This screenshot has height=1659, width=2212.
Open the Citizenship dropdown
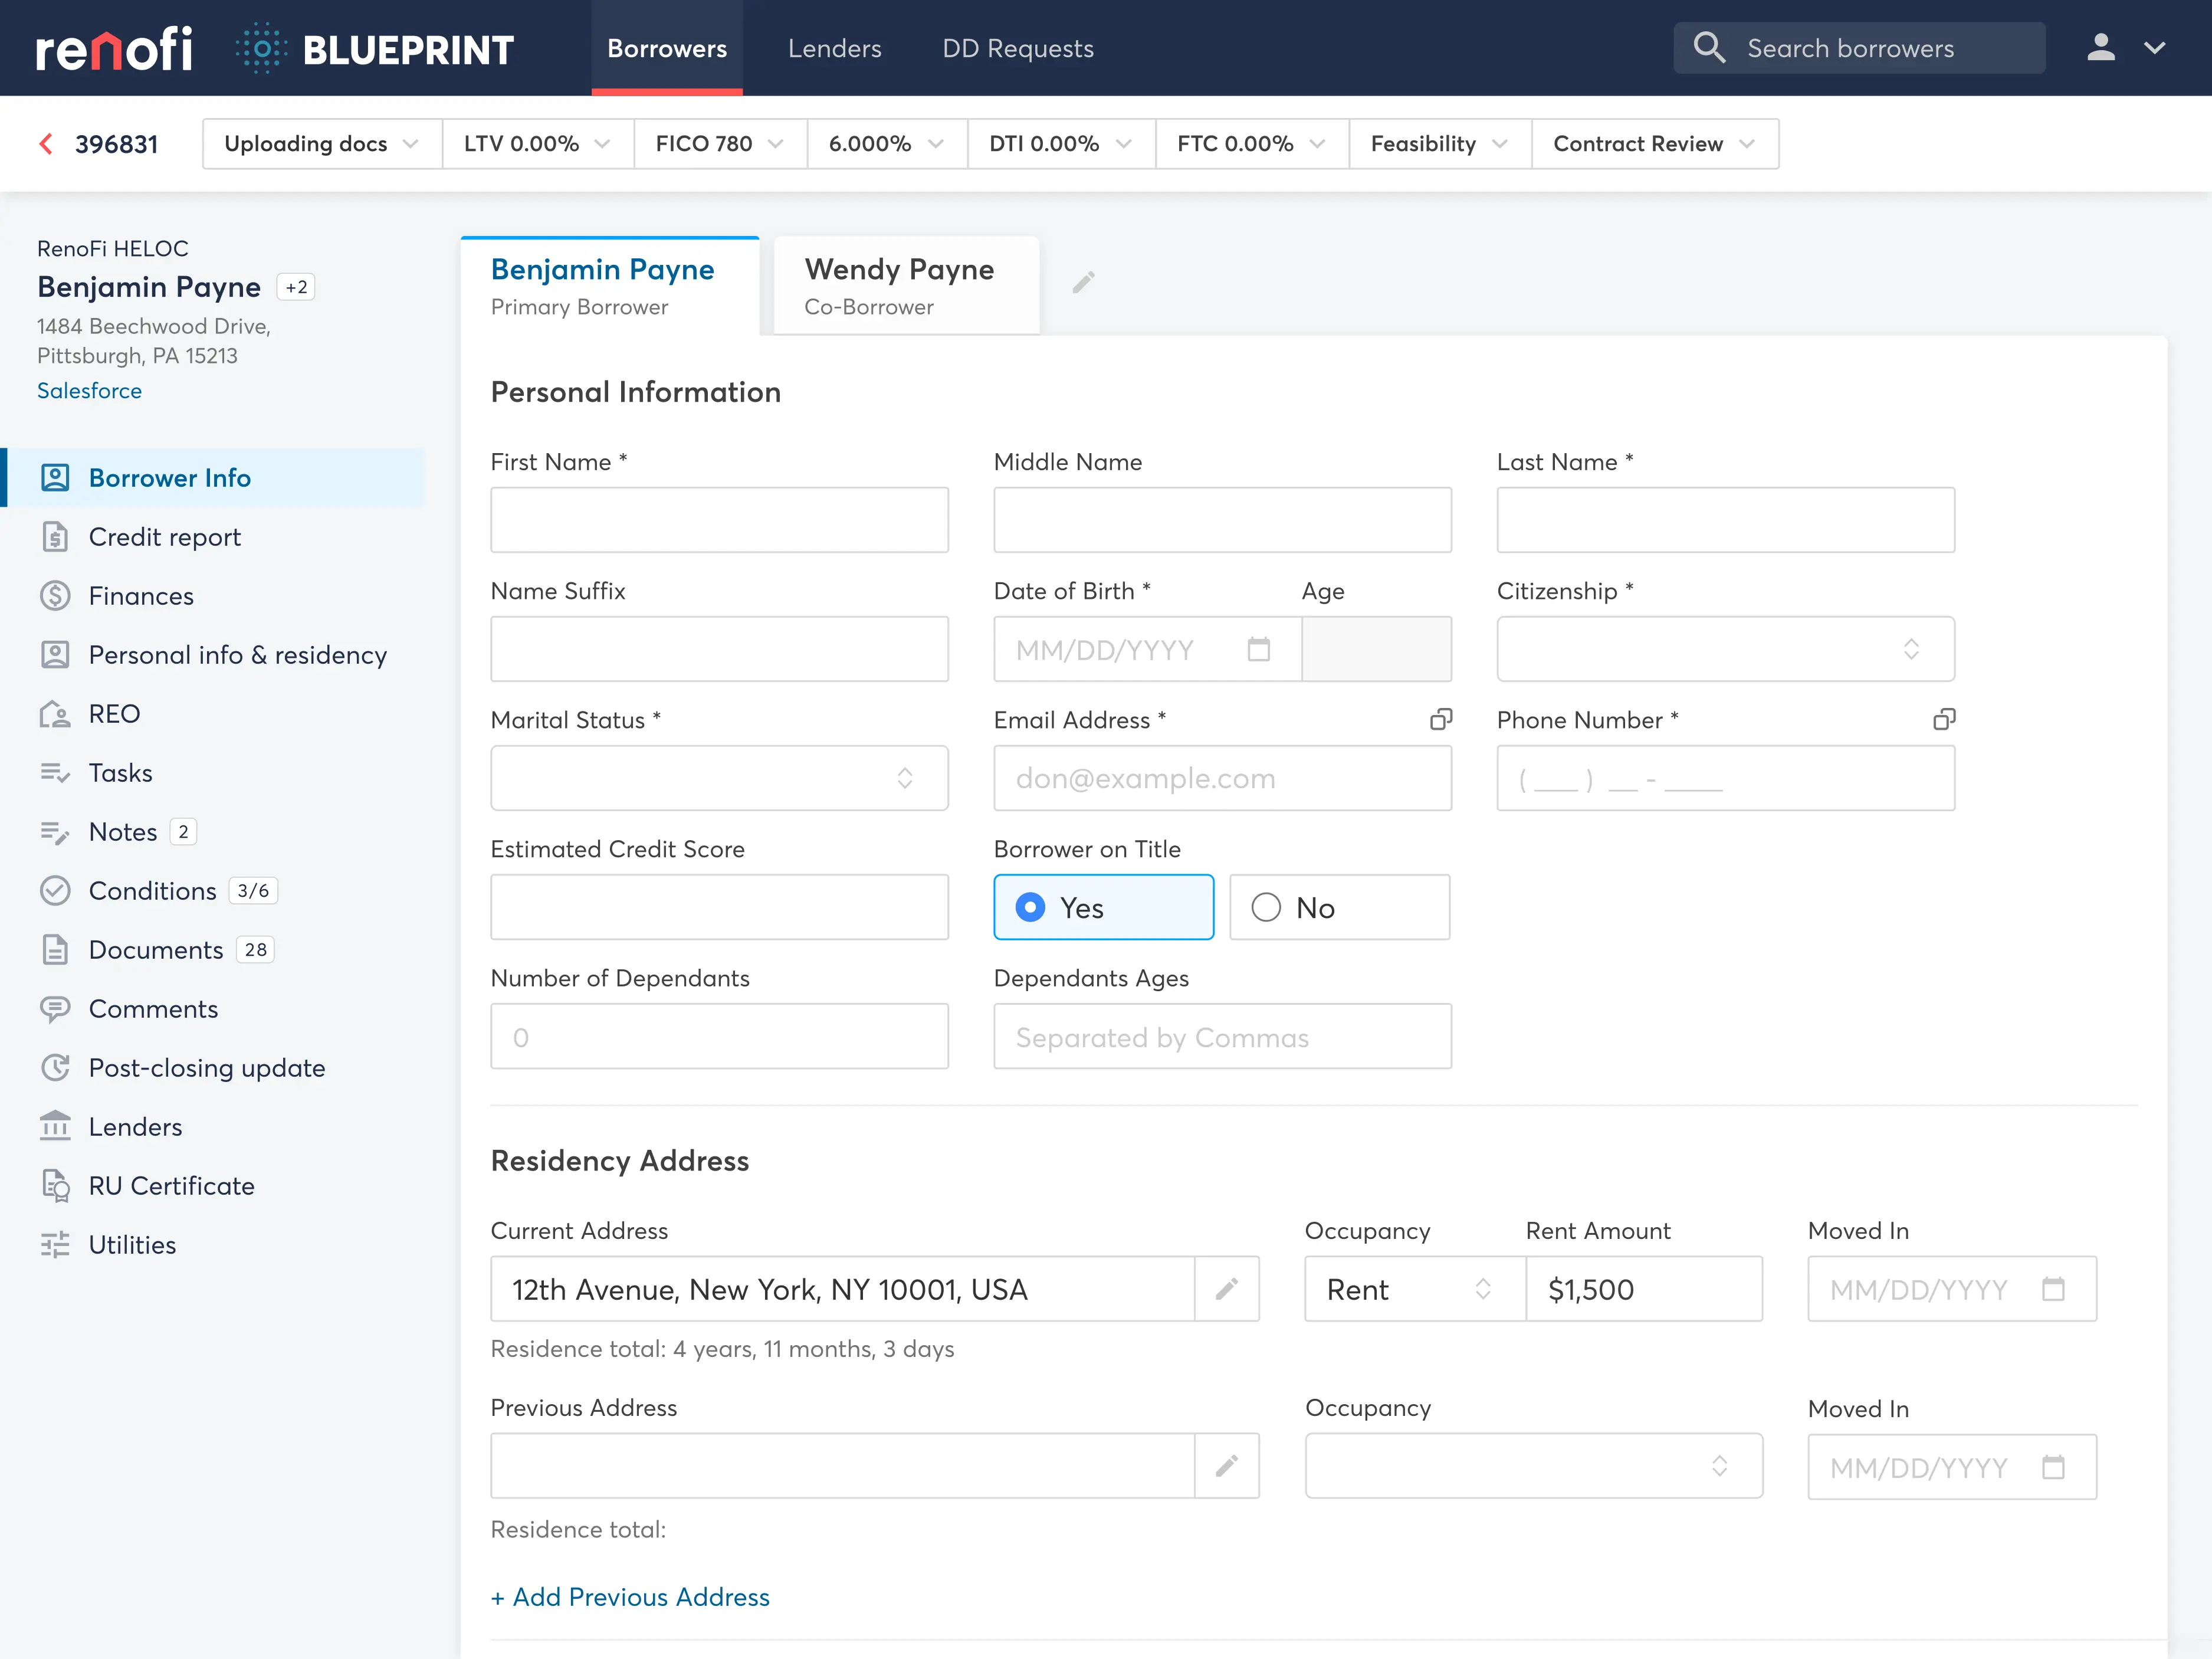(1725, 649)
